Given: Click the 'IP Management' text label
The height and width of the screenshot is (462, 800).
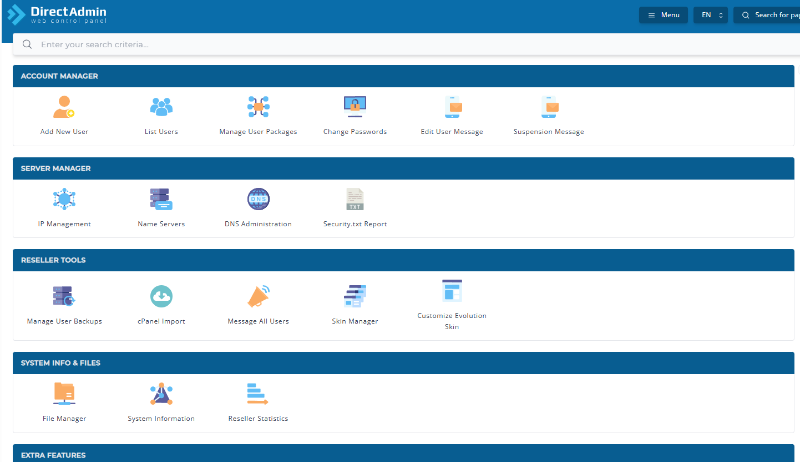Looking at the screenshot, I should click(x=64, y=224).
